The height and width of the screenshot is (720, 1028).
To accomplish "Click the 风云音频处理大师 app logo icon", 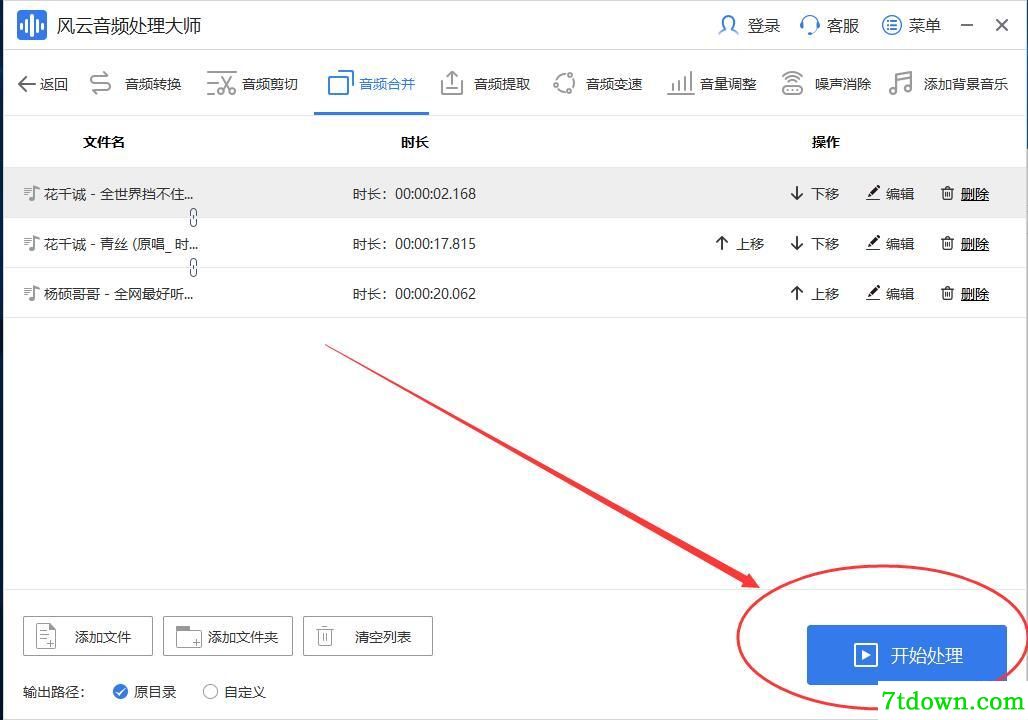I will pyautogui.click(x=31, y=26).
